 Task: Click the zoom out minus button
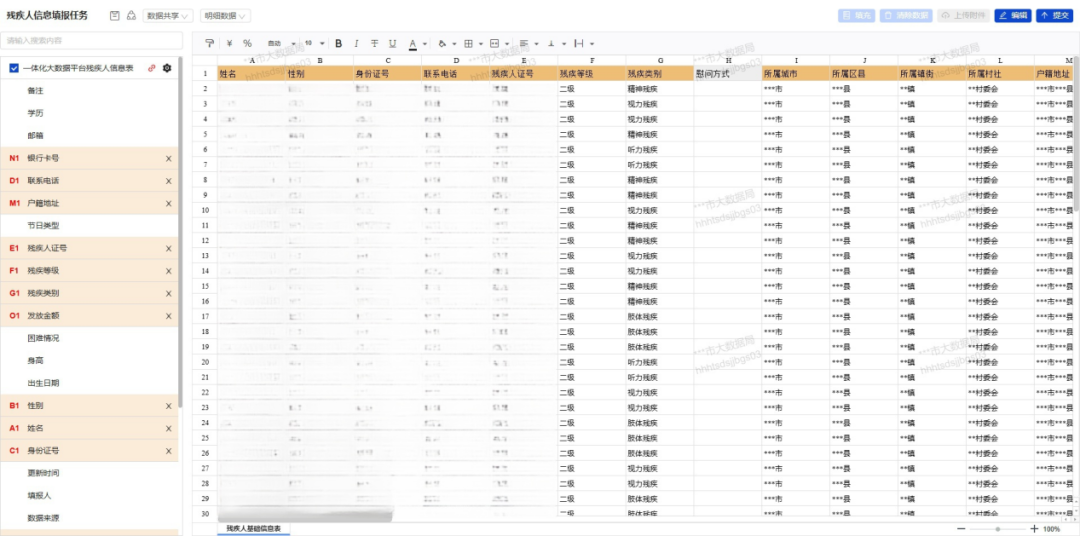pos(962,529)
